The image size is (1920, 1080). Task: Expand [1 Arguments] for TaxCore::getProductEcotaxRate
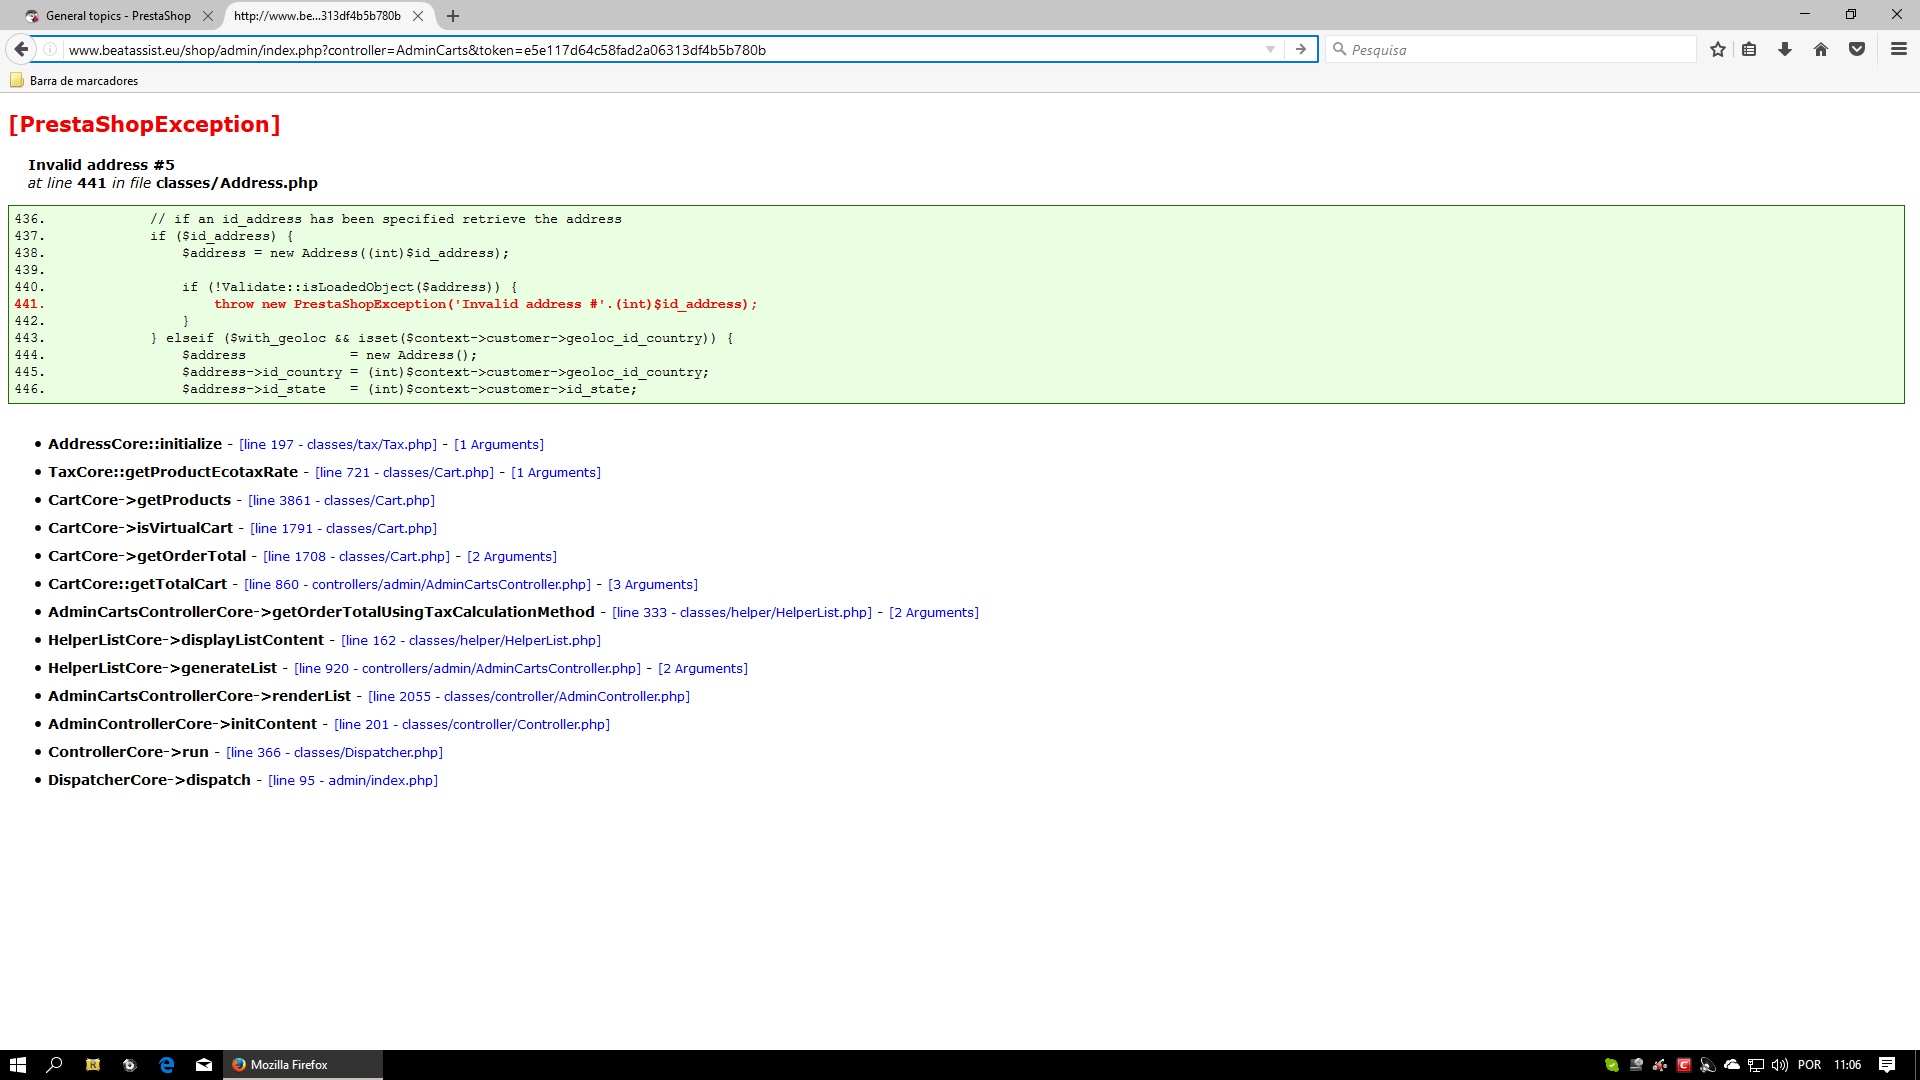pos(556,473)
